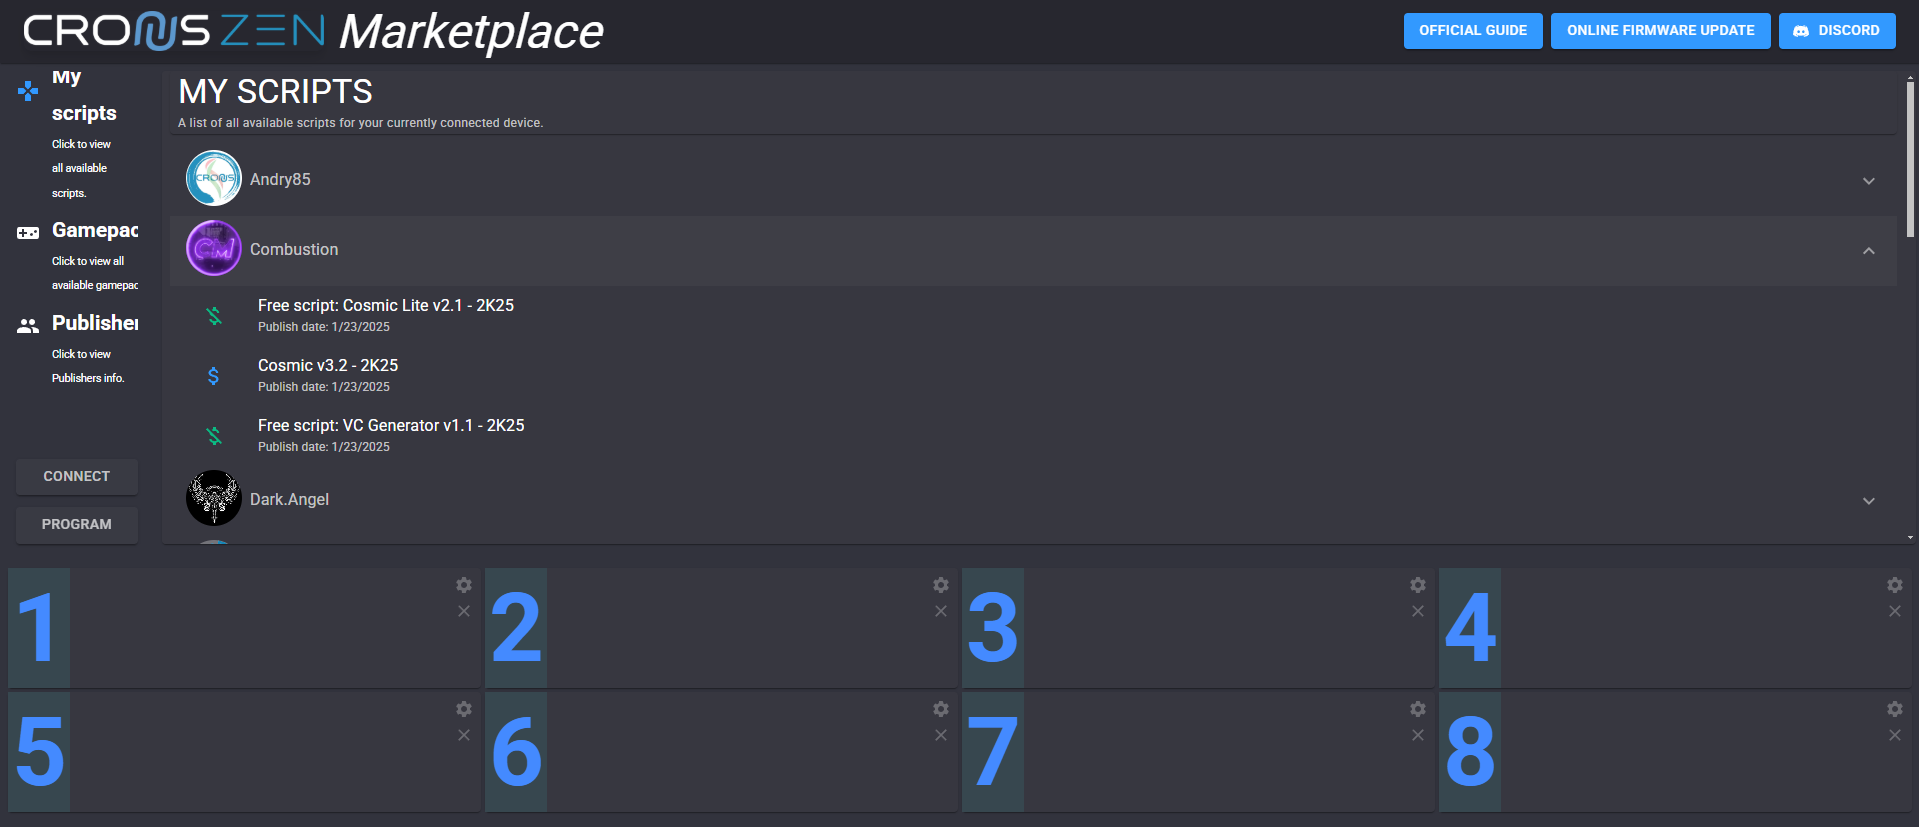Click the Dark.Angel publisher avatar

(x=214, y=499)
